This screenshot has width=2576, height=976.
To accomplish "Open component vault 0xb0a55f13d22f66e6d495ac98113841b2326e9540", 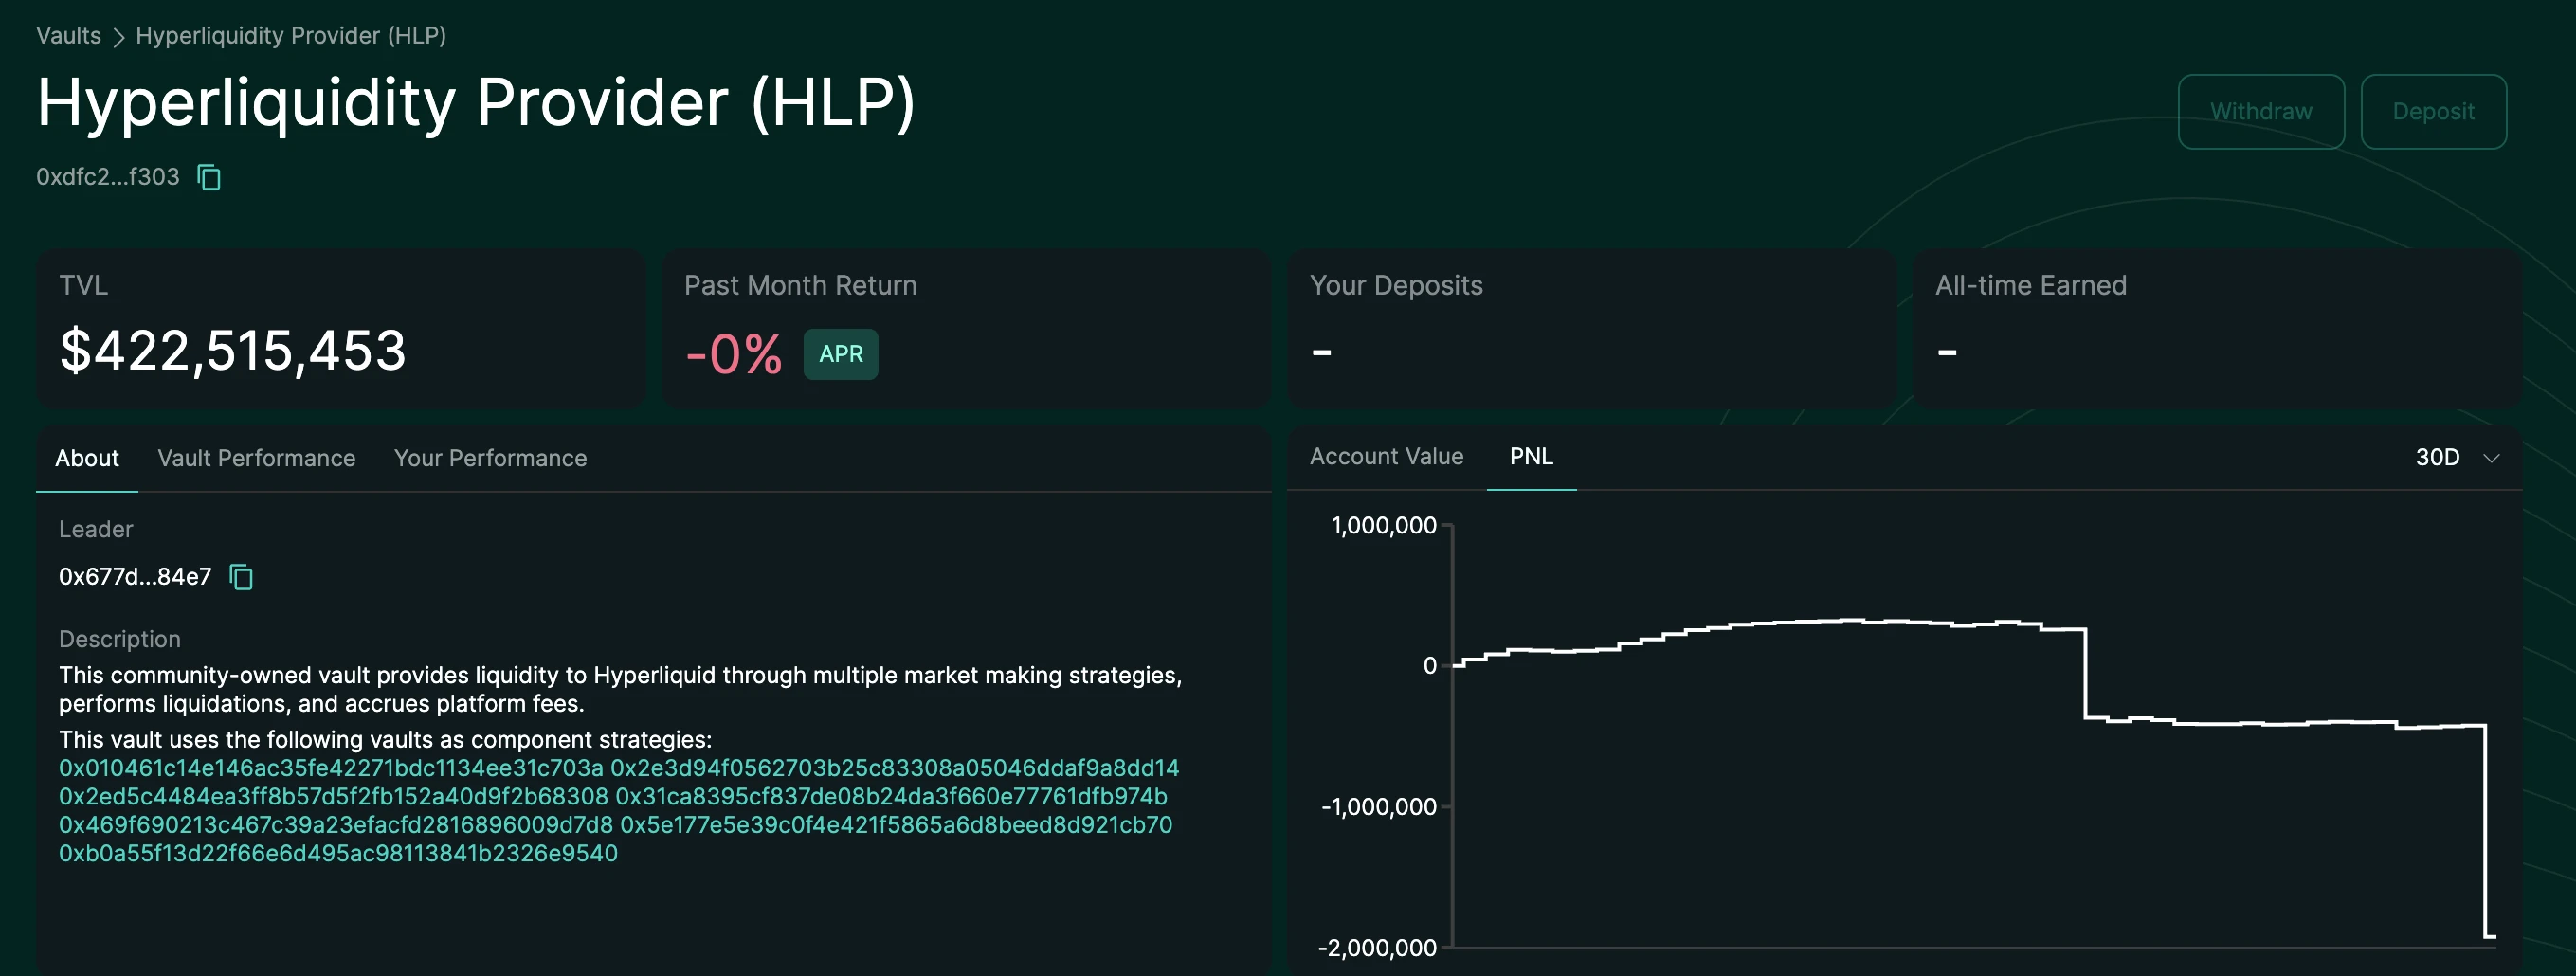I will 338,854.
